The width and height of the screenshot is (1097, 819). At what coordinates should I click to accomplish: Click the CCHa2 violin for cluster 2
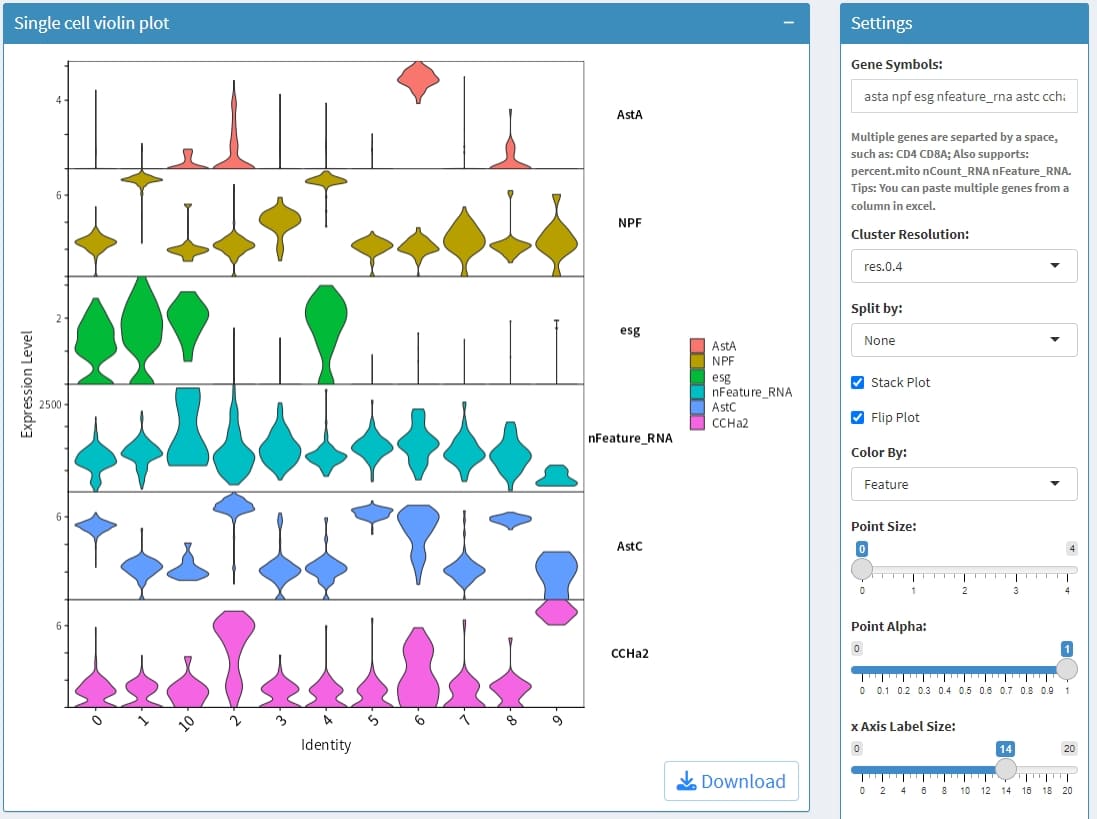click(x=234, y=655)
